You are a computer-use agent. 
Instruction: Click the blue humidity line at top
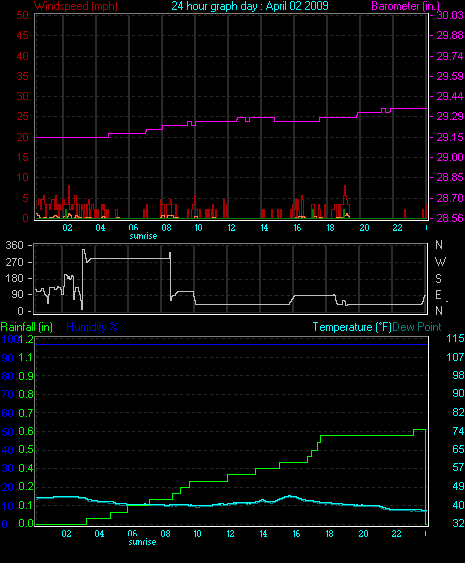click(x=232, y=344)
